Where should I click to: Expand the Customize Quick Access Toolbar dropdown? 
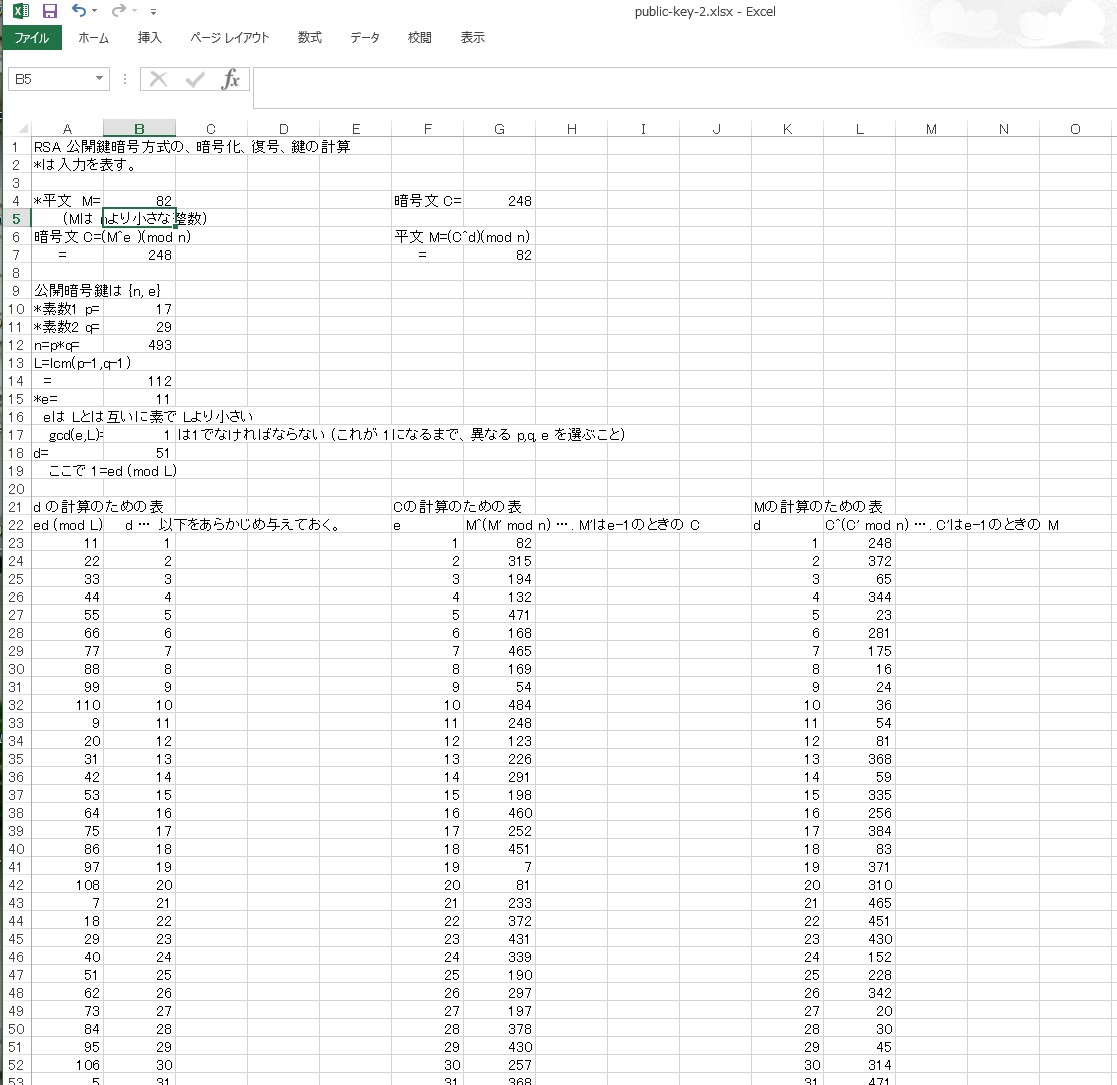click(153, 12)
